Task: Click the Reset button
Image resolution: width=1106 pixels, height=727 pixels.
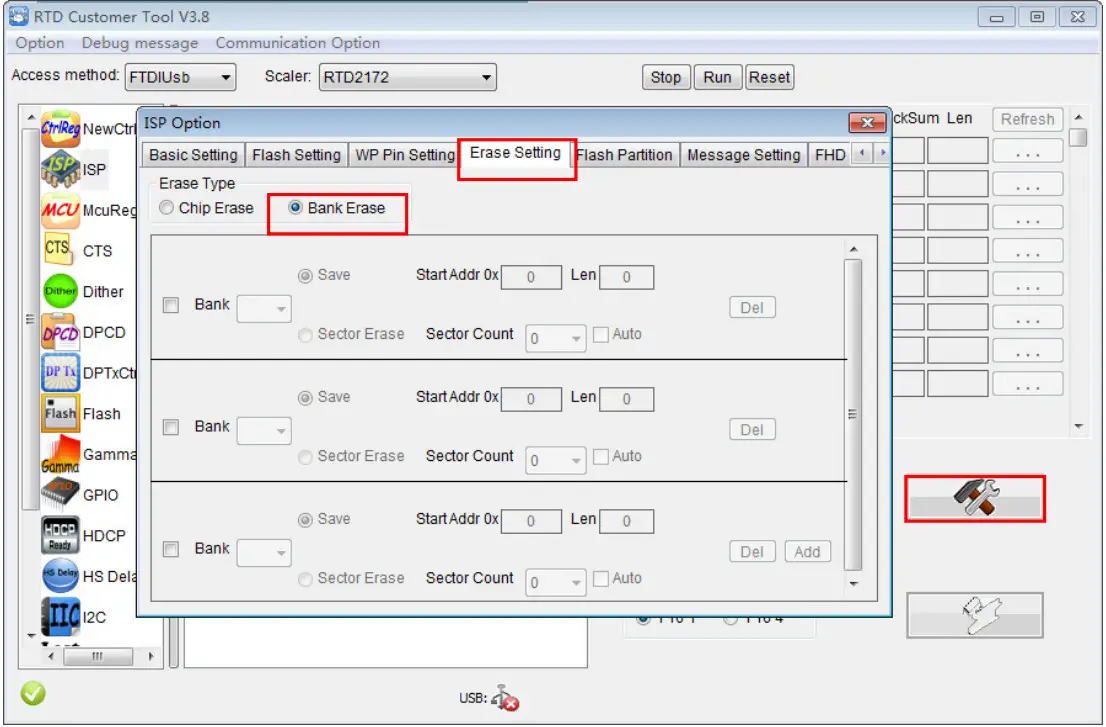Action: pyautogui.click(x=769, y=77)
